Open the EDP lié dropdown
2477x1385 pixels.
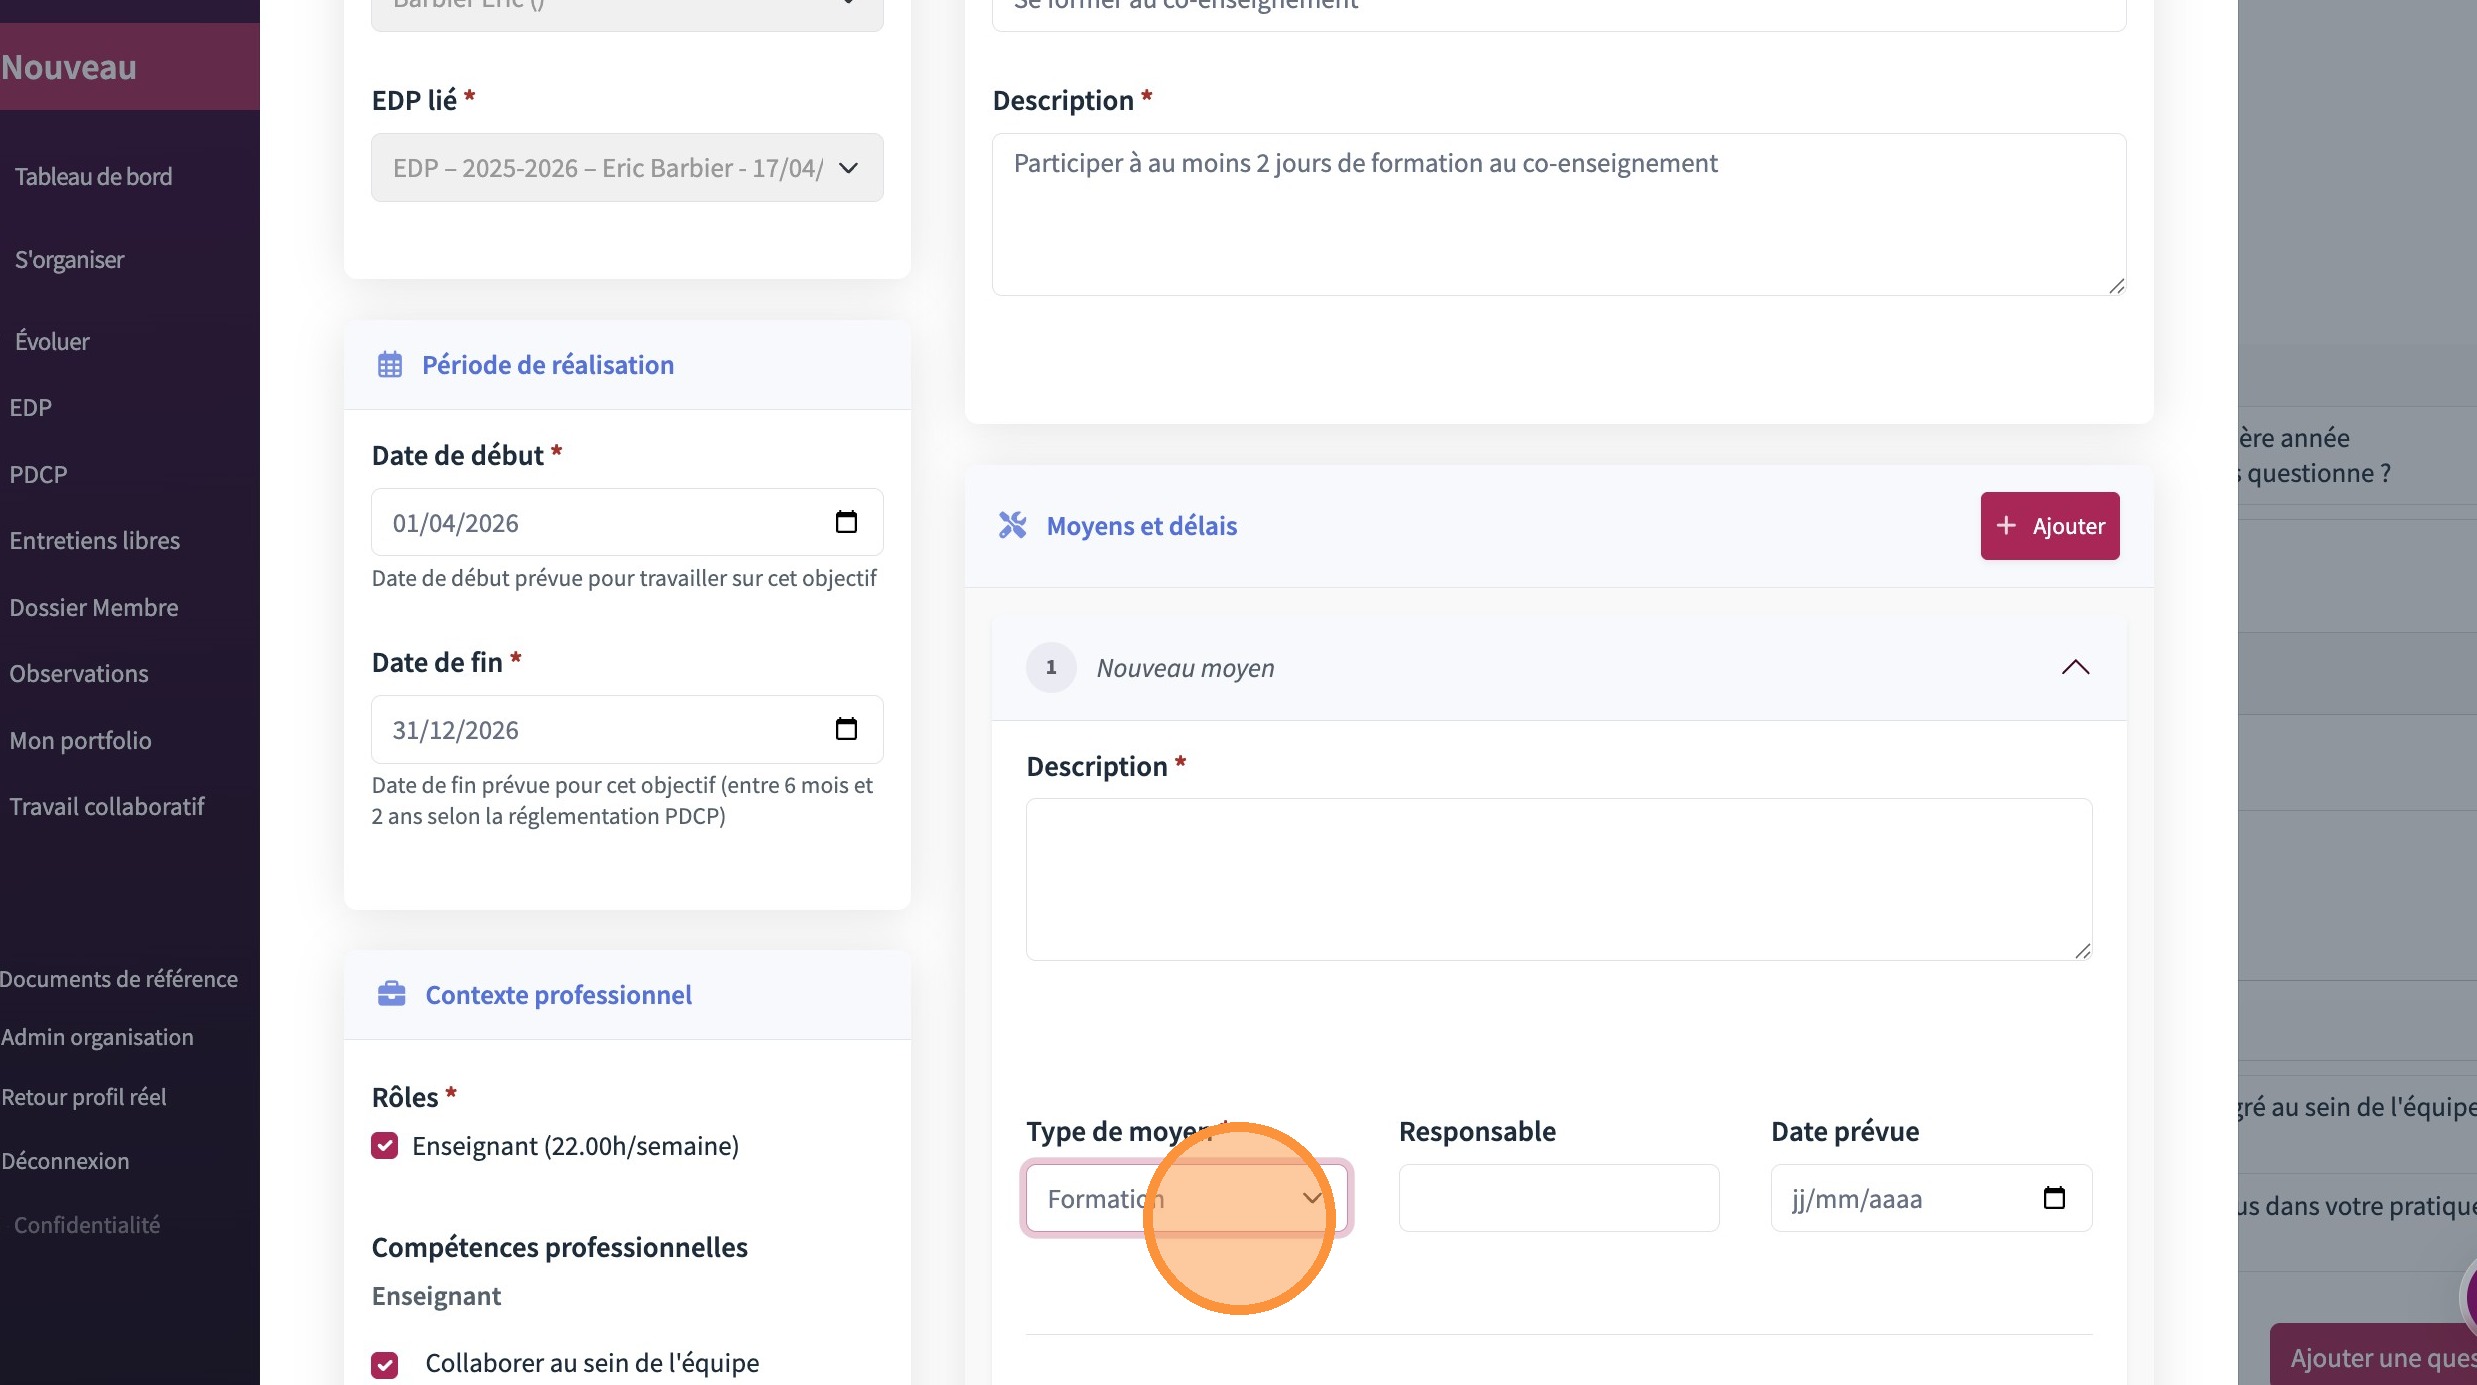click(627, 168)
